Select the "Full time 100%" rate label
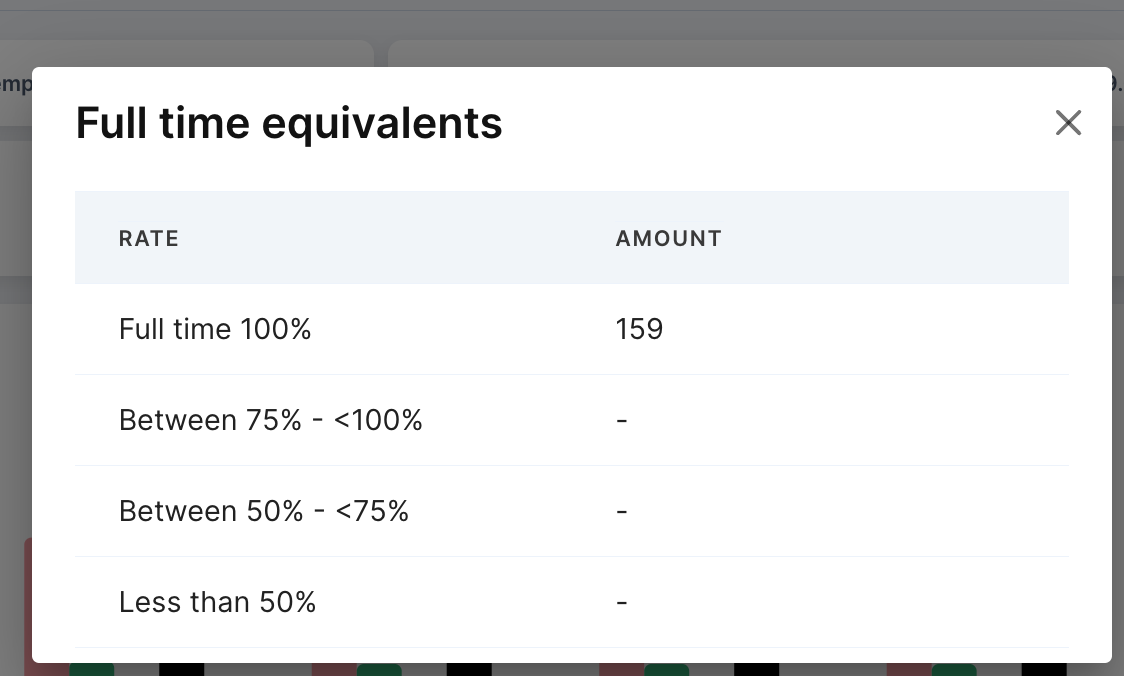 point(215,329)
